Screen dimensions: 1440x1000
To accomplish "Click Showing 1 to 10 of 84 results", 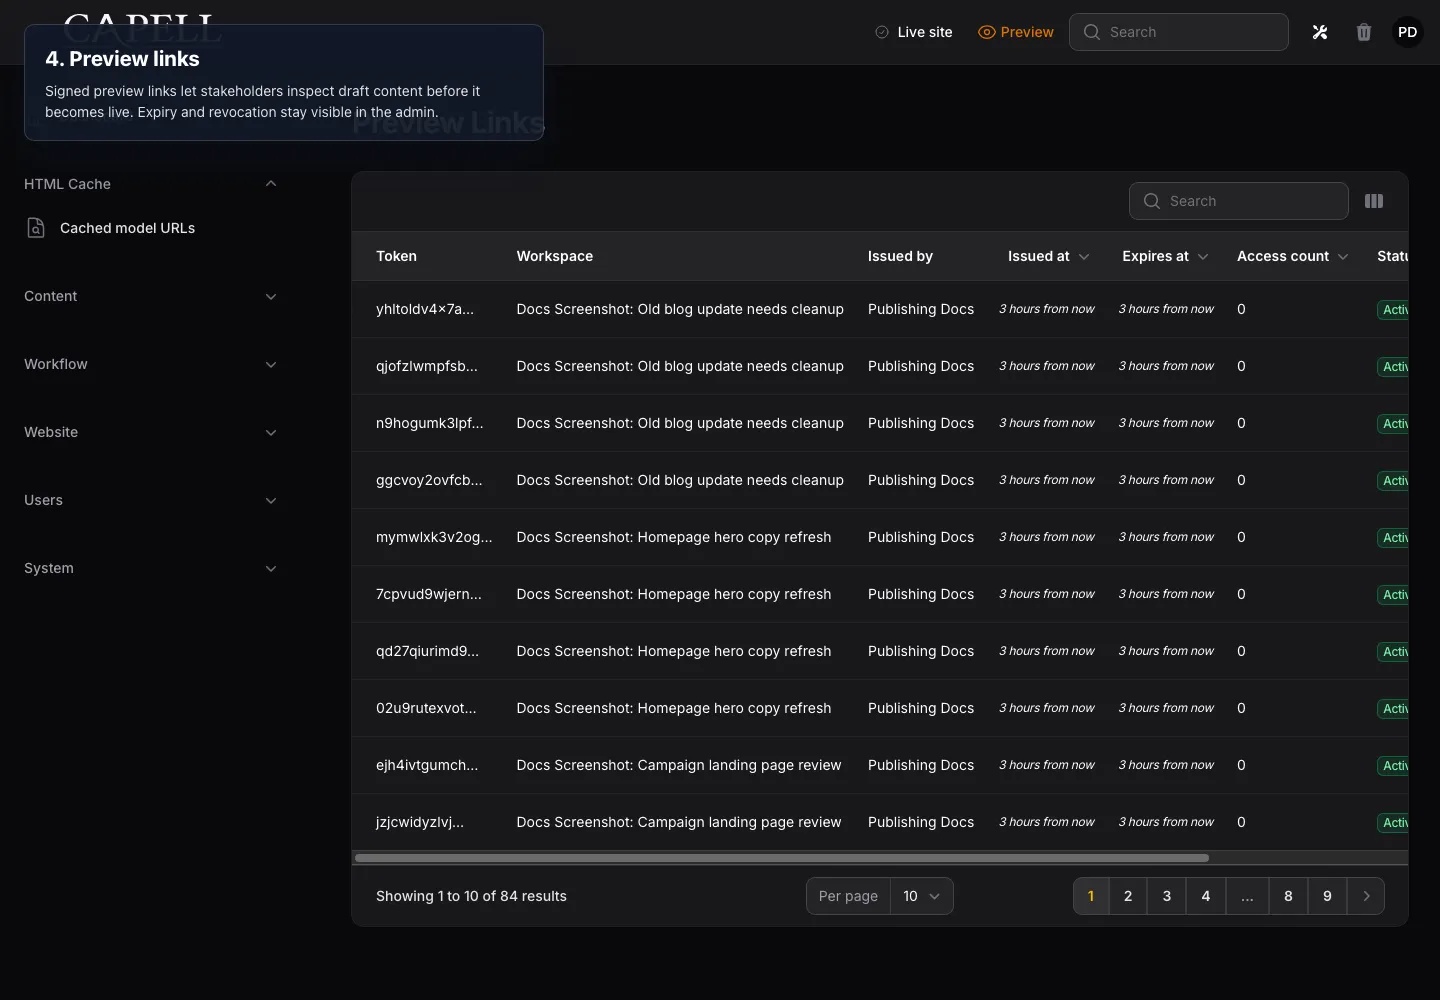I will point(471,896).
